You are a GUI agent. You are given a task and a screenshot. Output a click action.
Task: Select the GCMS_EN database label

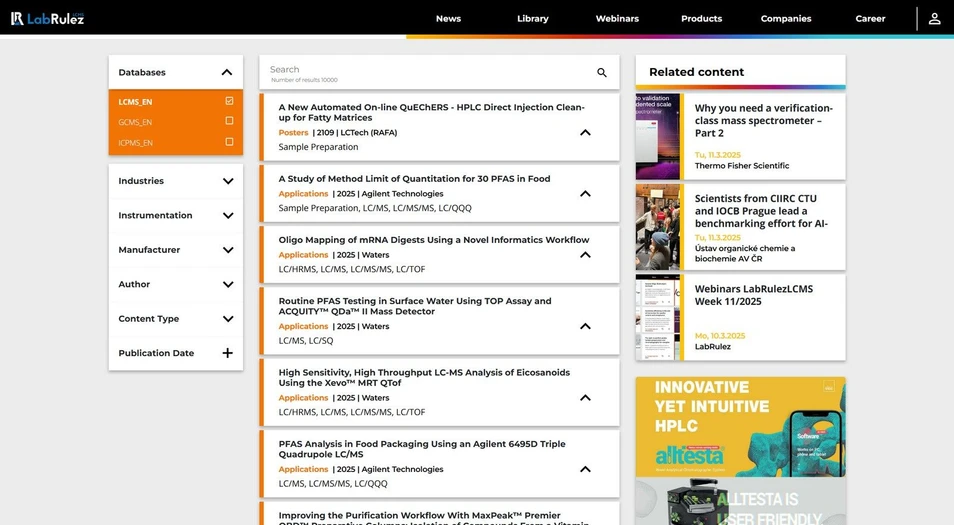point(135,122)
